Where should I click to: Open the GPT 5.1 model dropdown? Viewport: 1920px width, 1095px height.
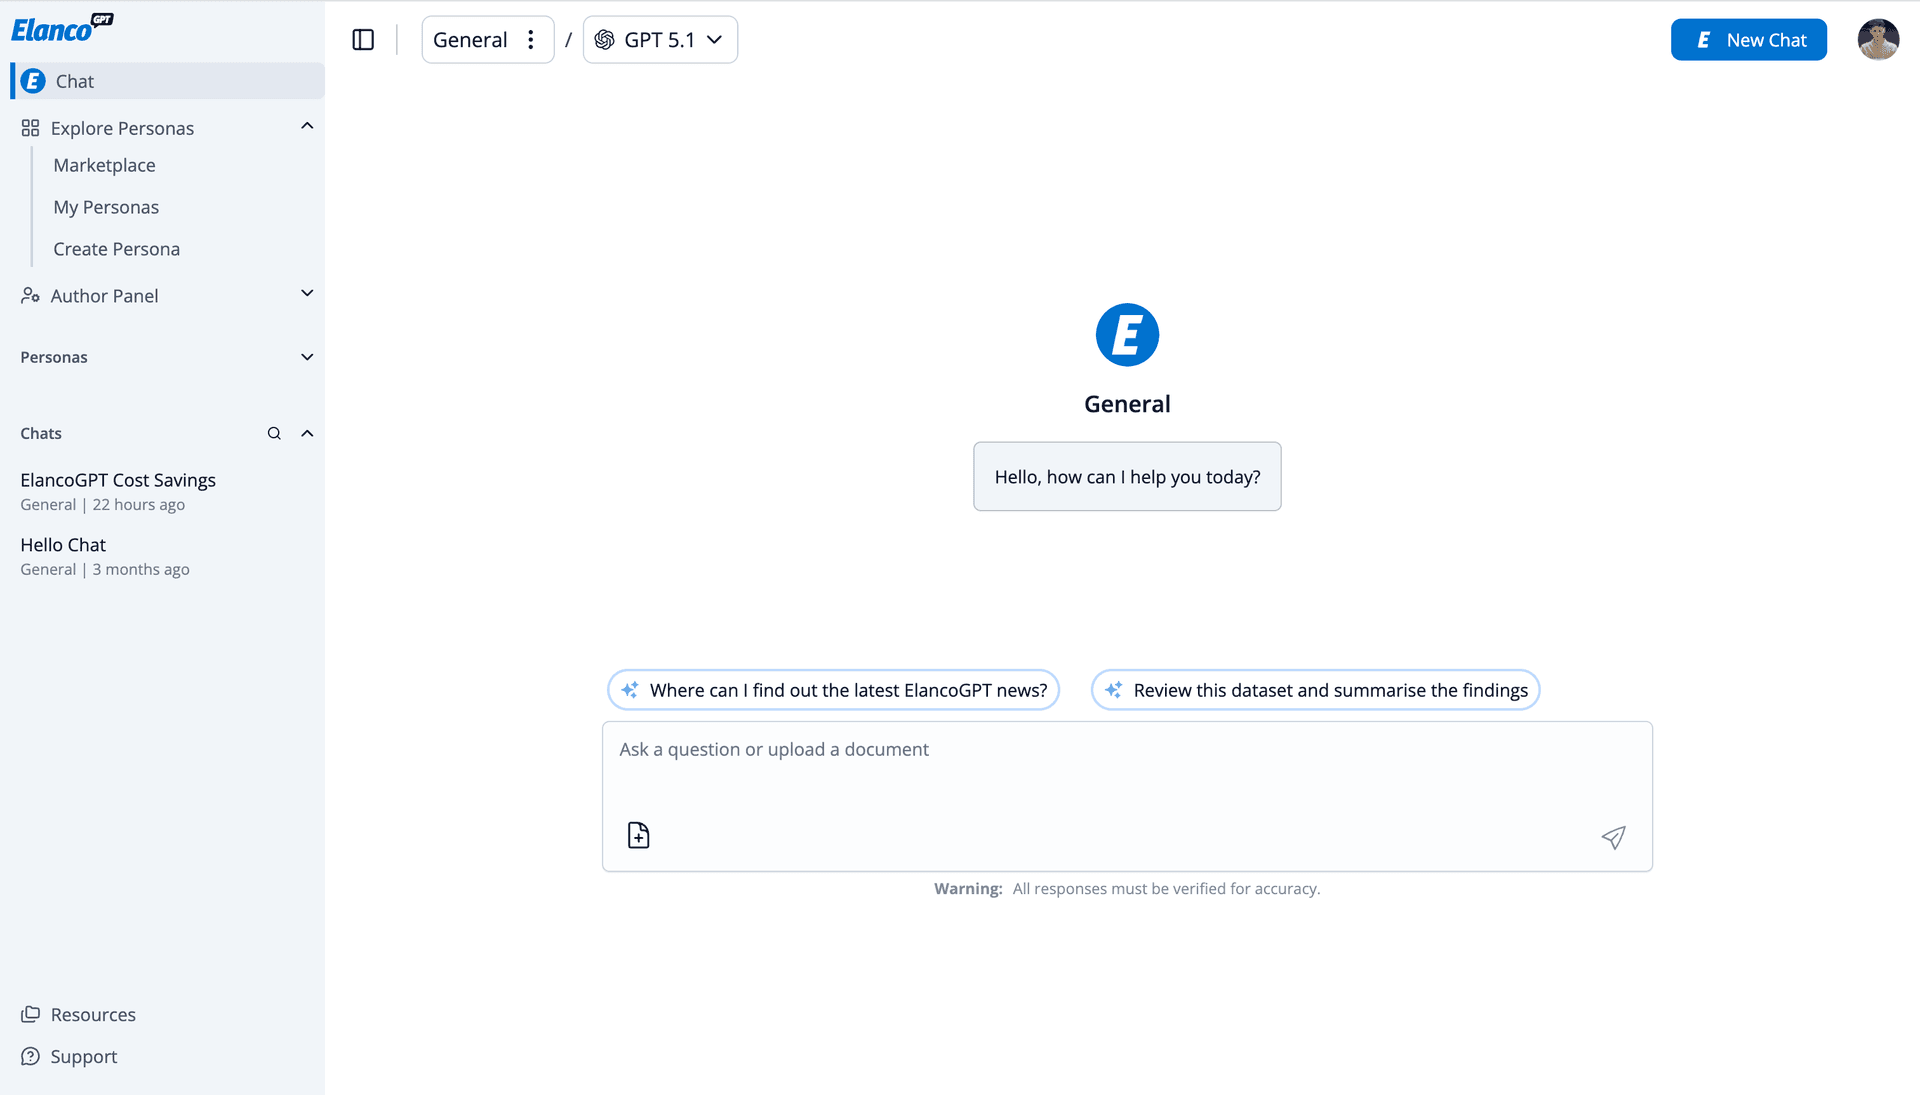pos(660,40)
